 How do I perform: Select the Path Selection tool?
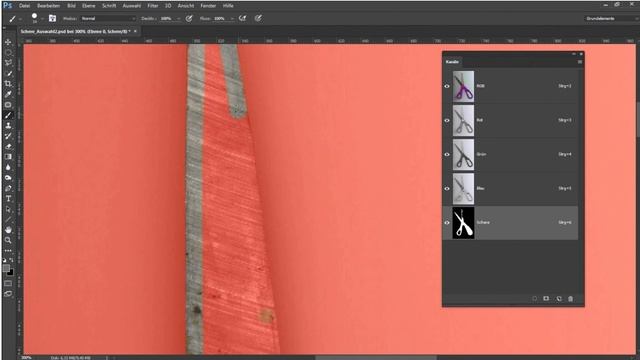8,209
